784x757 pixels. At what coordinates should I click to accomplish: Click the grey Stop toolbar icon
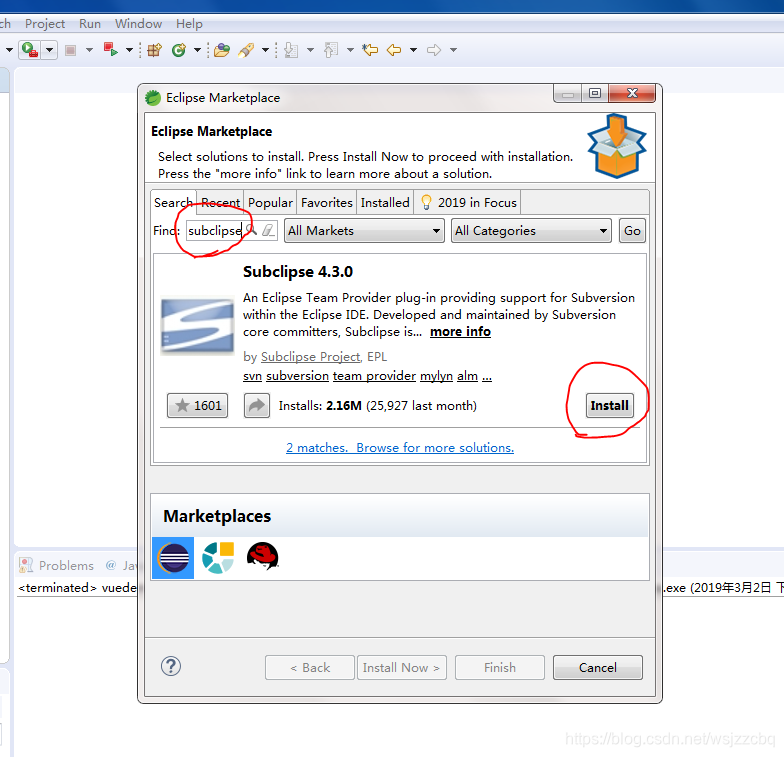(70, 50)
